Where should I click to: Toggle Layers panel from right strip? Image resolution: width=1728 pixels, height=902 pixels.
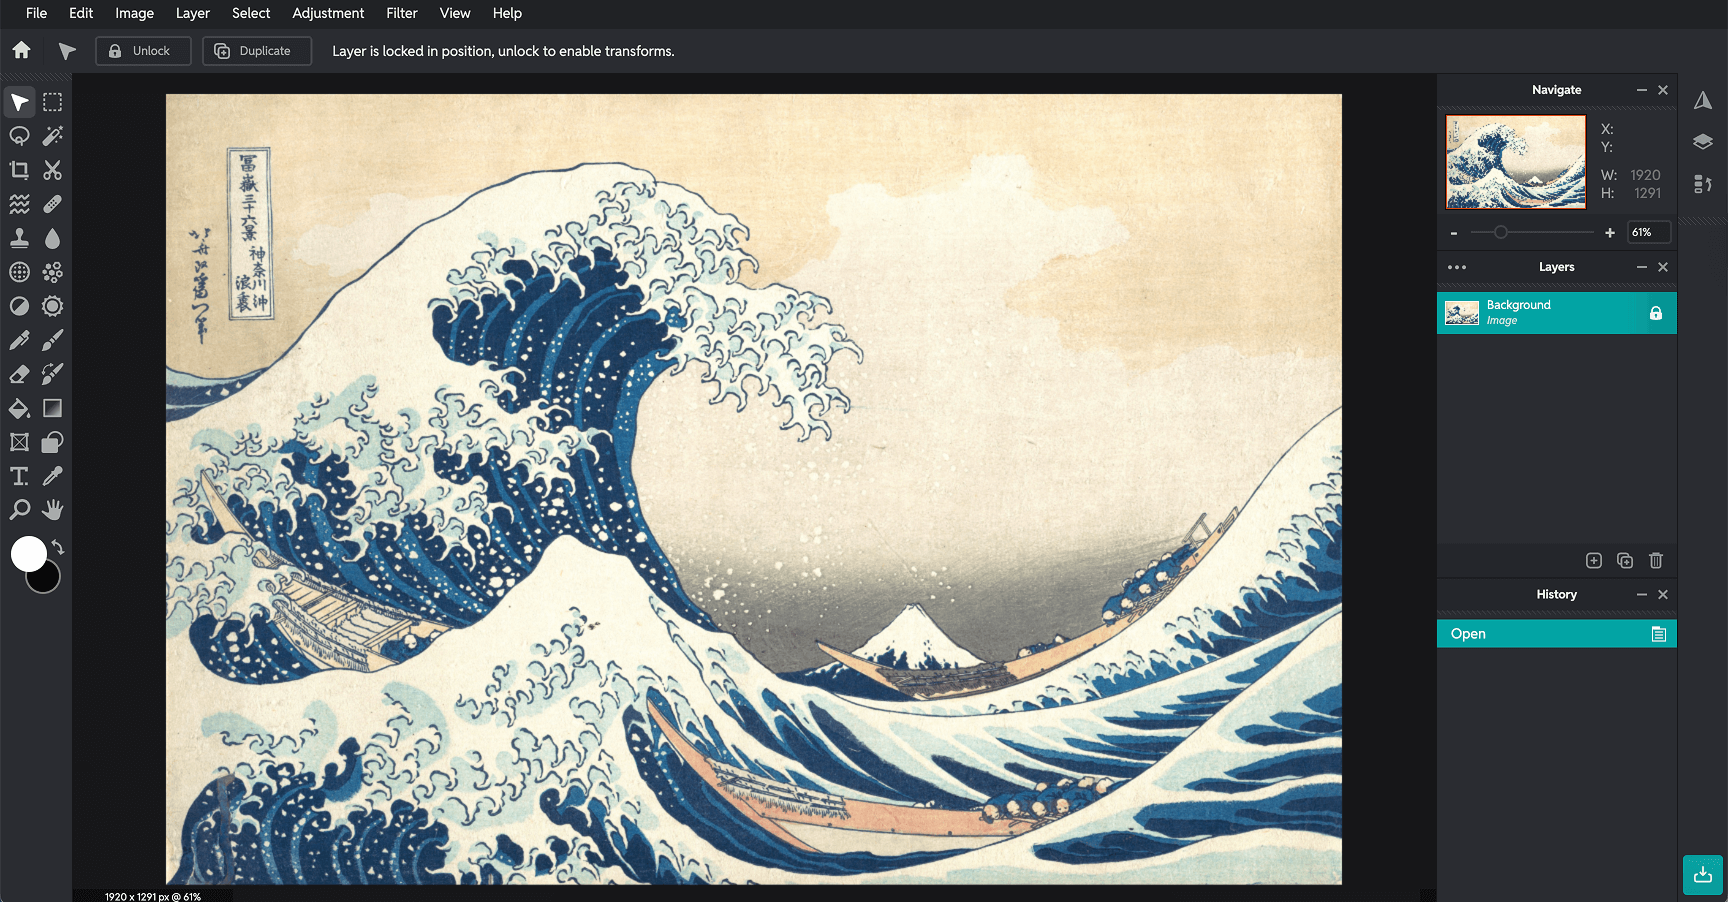point(1703,142)
